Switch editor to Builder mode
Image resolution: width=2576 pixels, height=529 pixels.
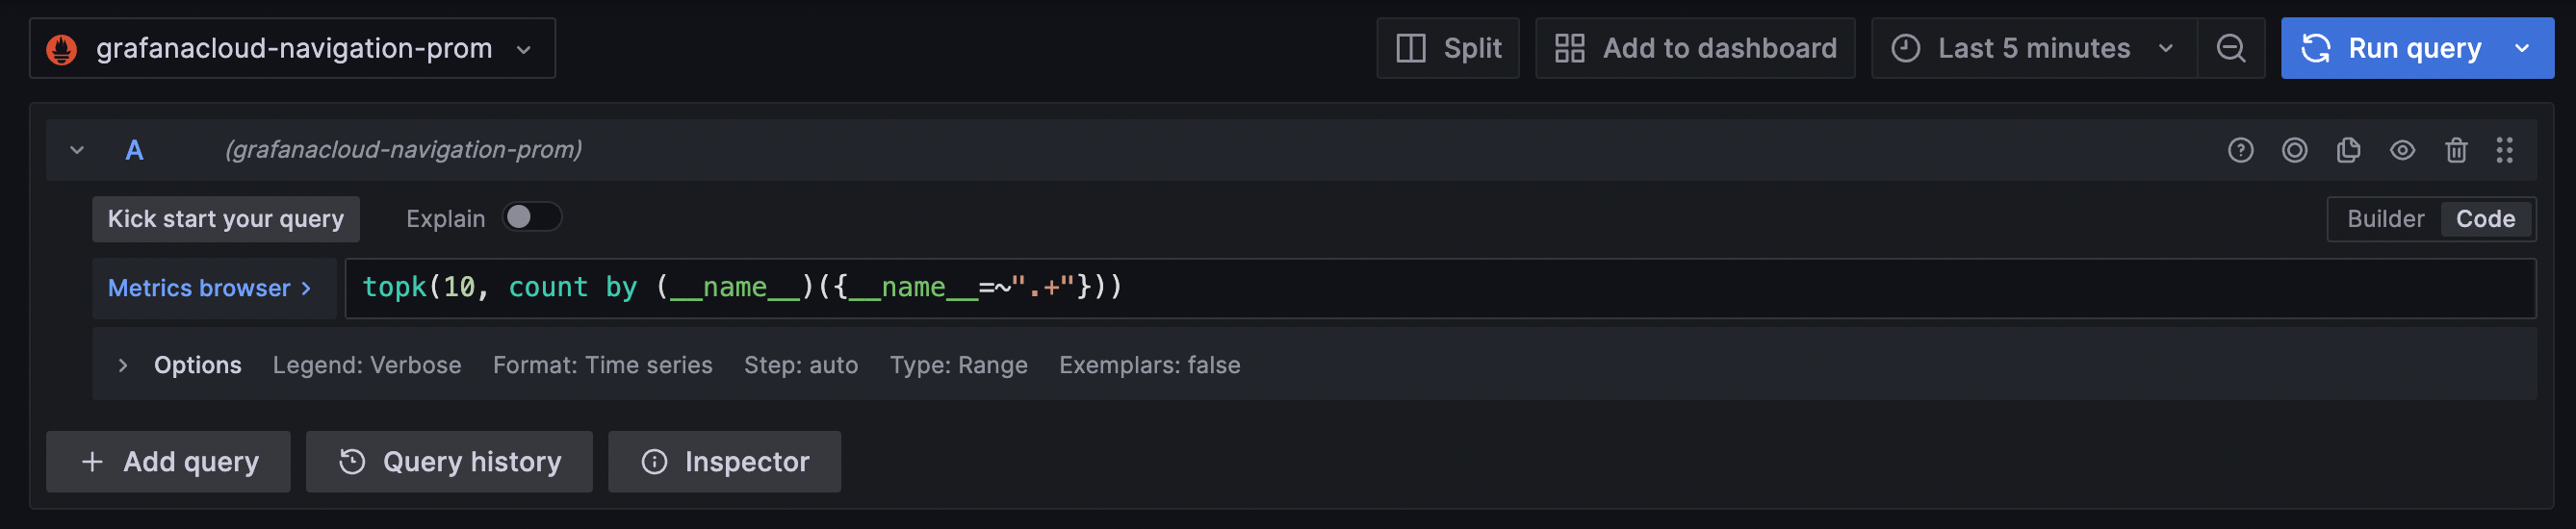[x=2385, y=219]
